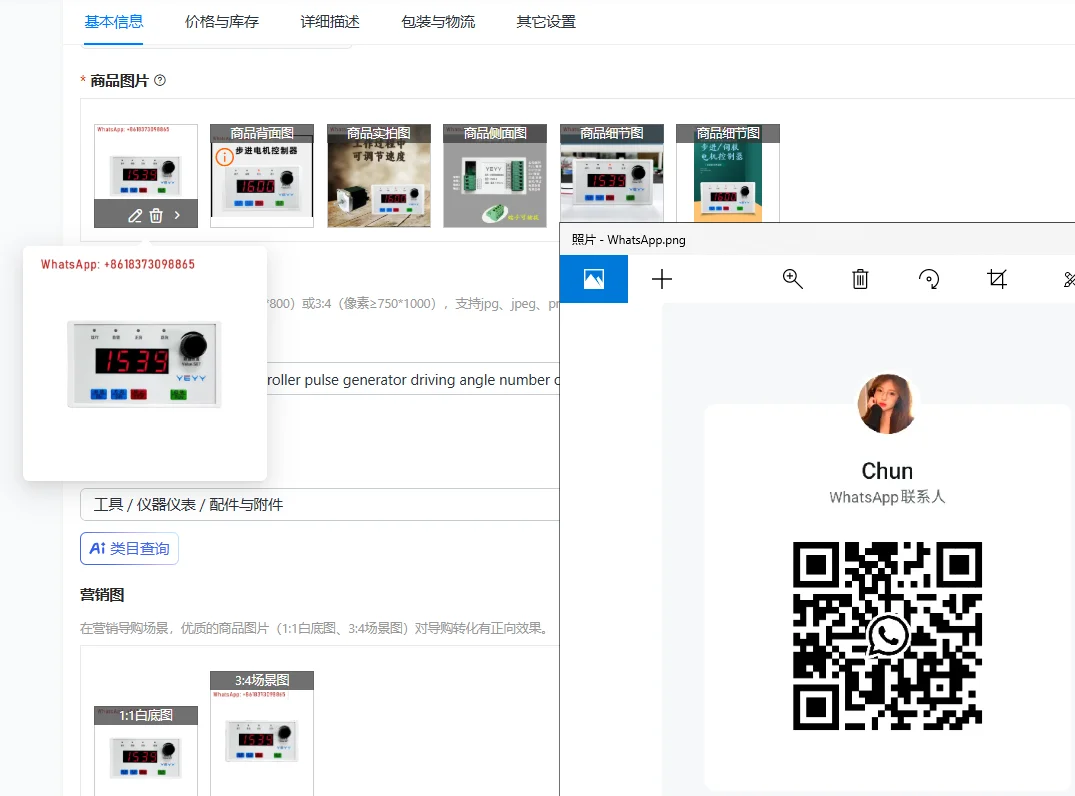Click the AI 类目查询 button
Screen dimensions: 1075x796
[129, 548]
